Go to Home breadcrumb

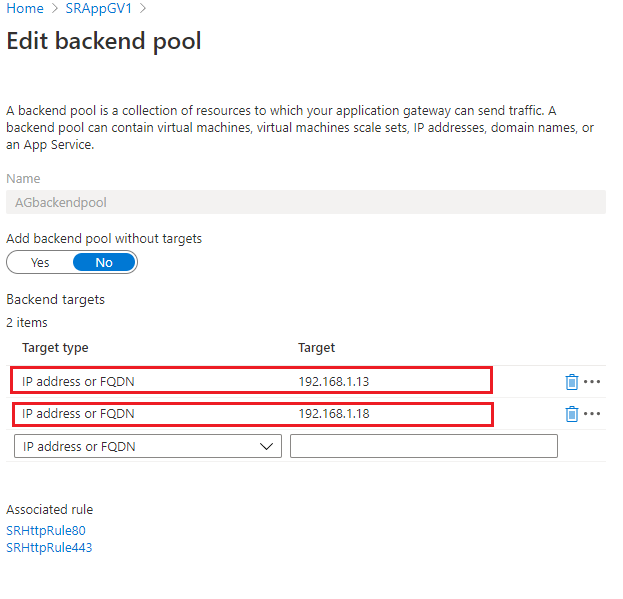[25, 9]
